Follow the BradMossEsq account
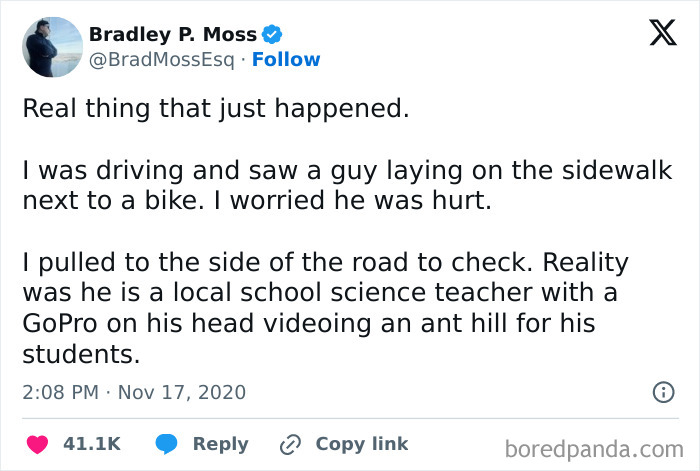The width and height of the screenshot is (700, 471). click(x=286, y=60)
